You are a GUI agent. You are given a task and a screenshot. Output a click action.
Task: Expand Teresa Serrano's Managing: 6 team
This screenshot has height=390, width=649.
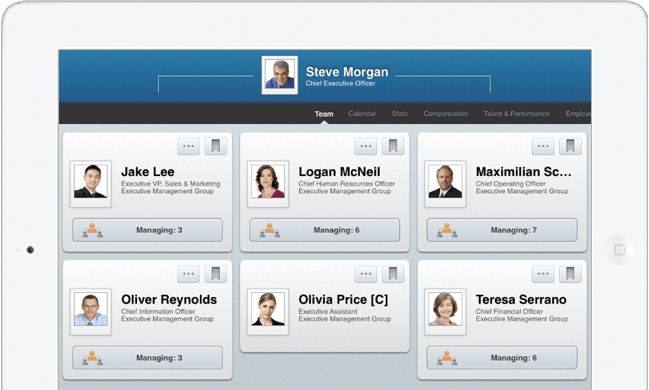tap(502, 358)
